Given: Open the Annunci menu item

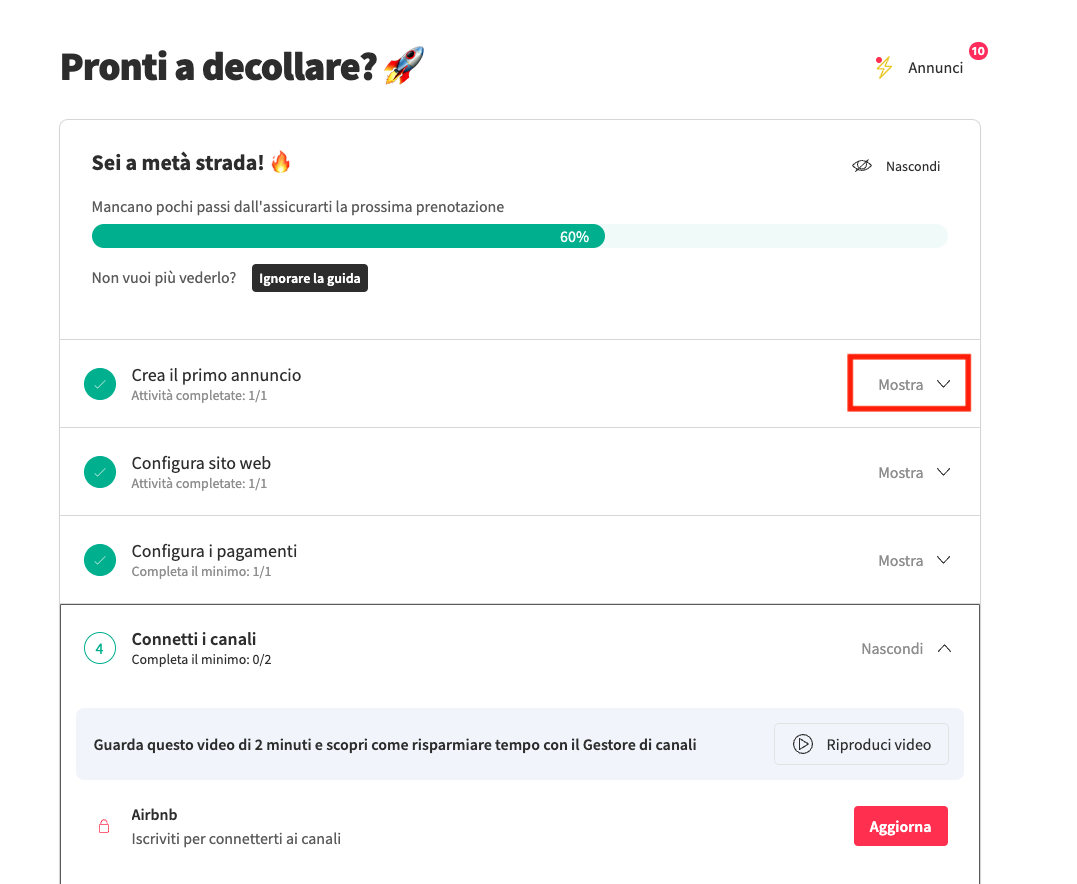Looking at the screenshot, I should [x=935, y=68].
